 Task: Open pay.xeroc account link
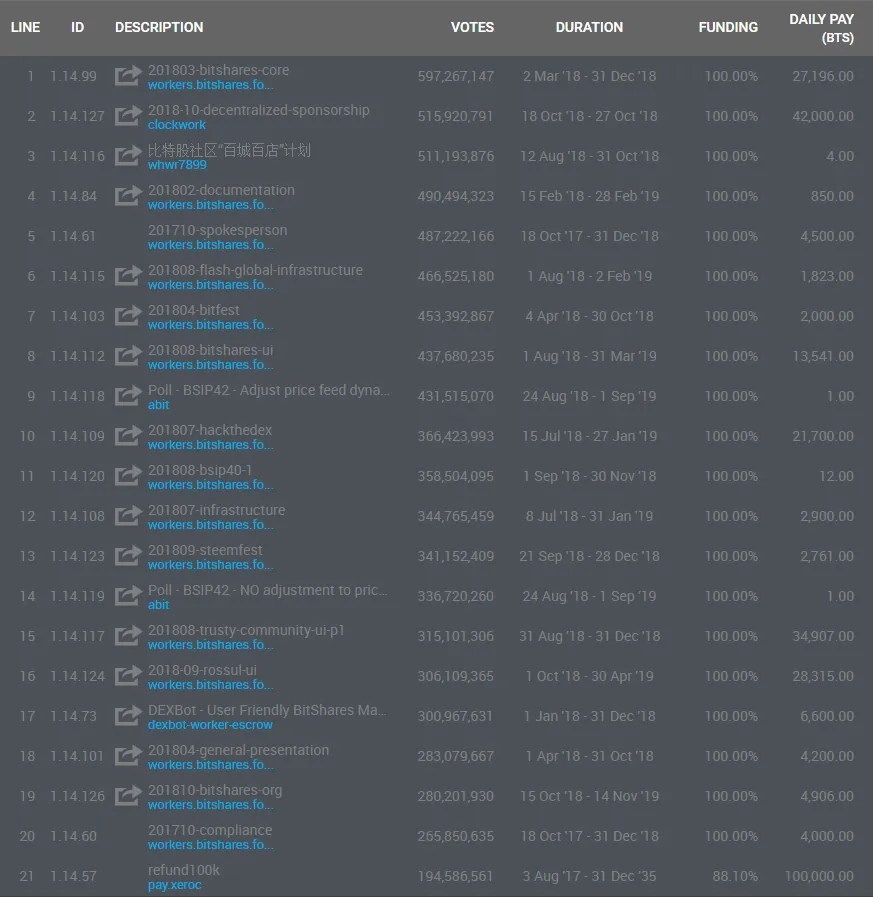coord(174,886)
